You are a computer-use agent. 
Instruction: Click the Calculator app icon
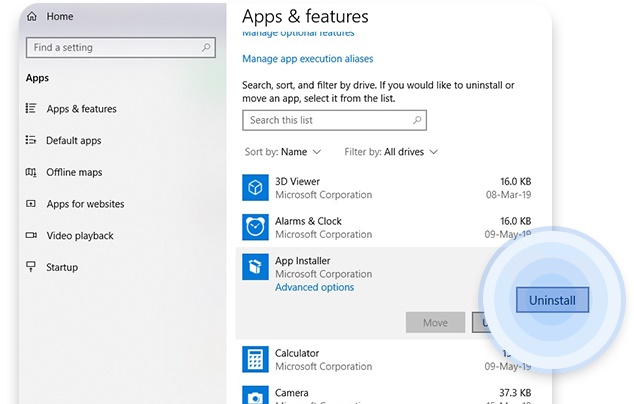tap(255, 359)
